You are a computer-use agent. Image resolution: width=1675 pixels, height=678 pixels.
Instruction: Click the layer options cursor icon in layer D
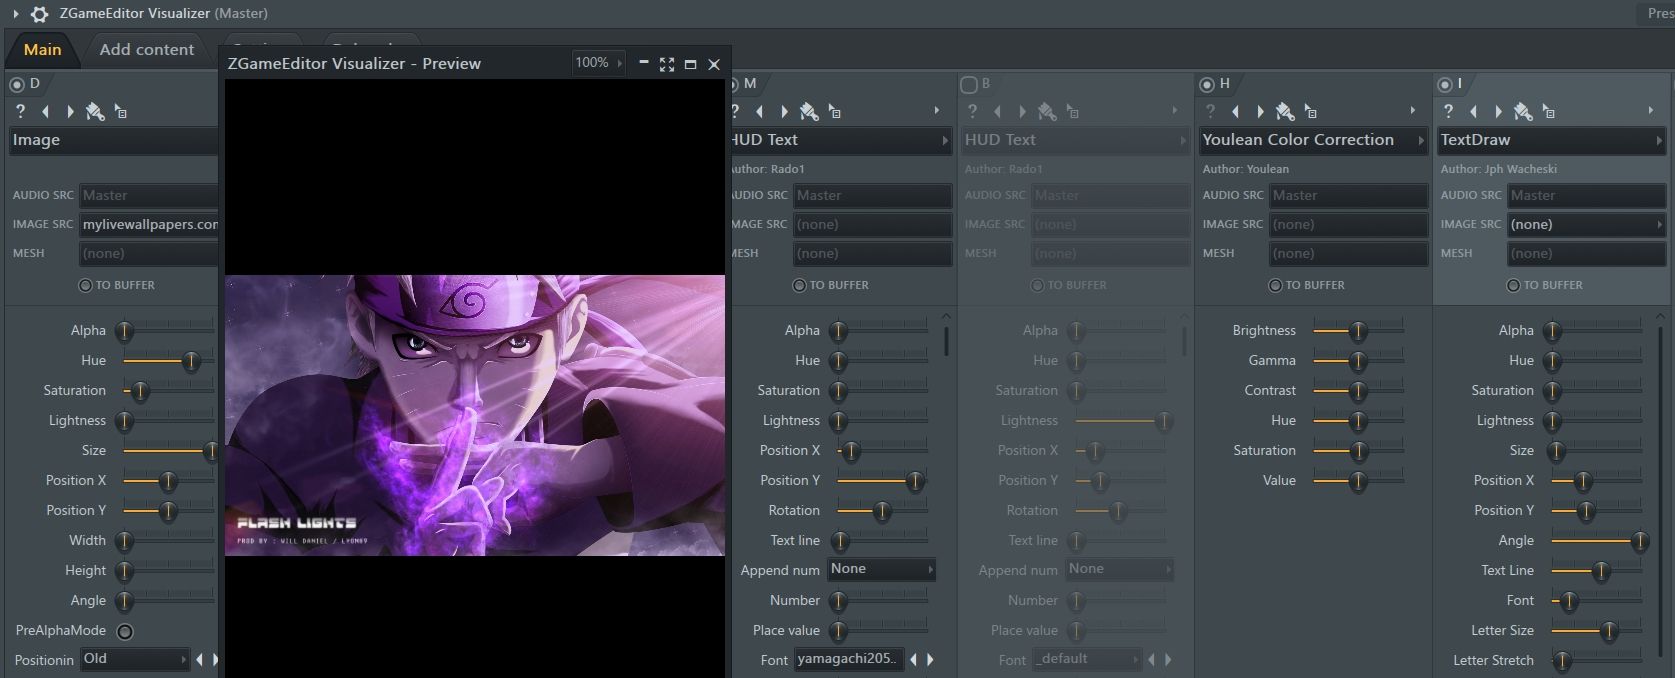point(120,111)
